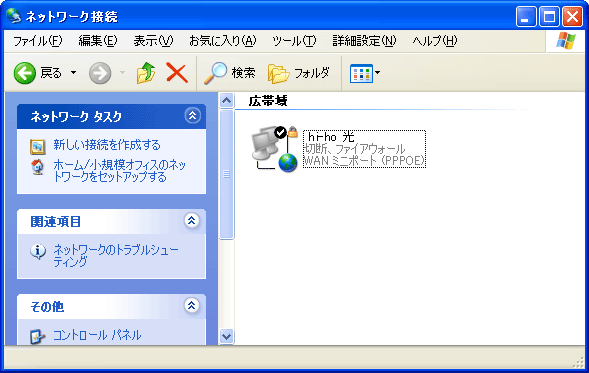
Task: Click the コントロール パネル link
Action: click(x=97, y=335)
